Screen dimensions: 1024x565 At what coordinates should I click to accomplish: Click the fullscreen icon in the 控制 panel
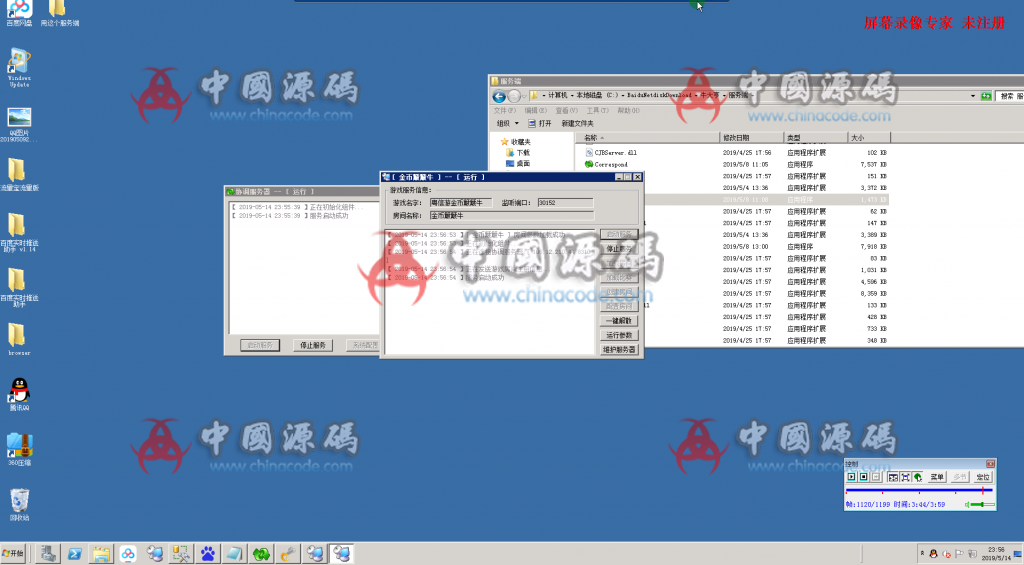pos(905,477)
